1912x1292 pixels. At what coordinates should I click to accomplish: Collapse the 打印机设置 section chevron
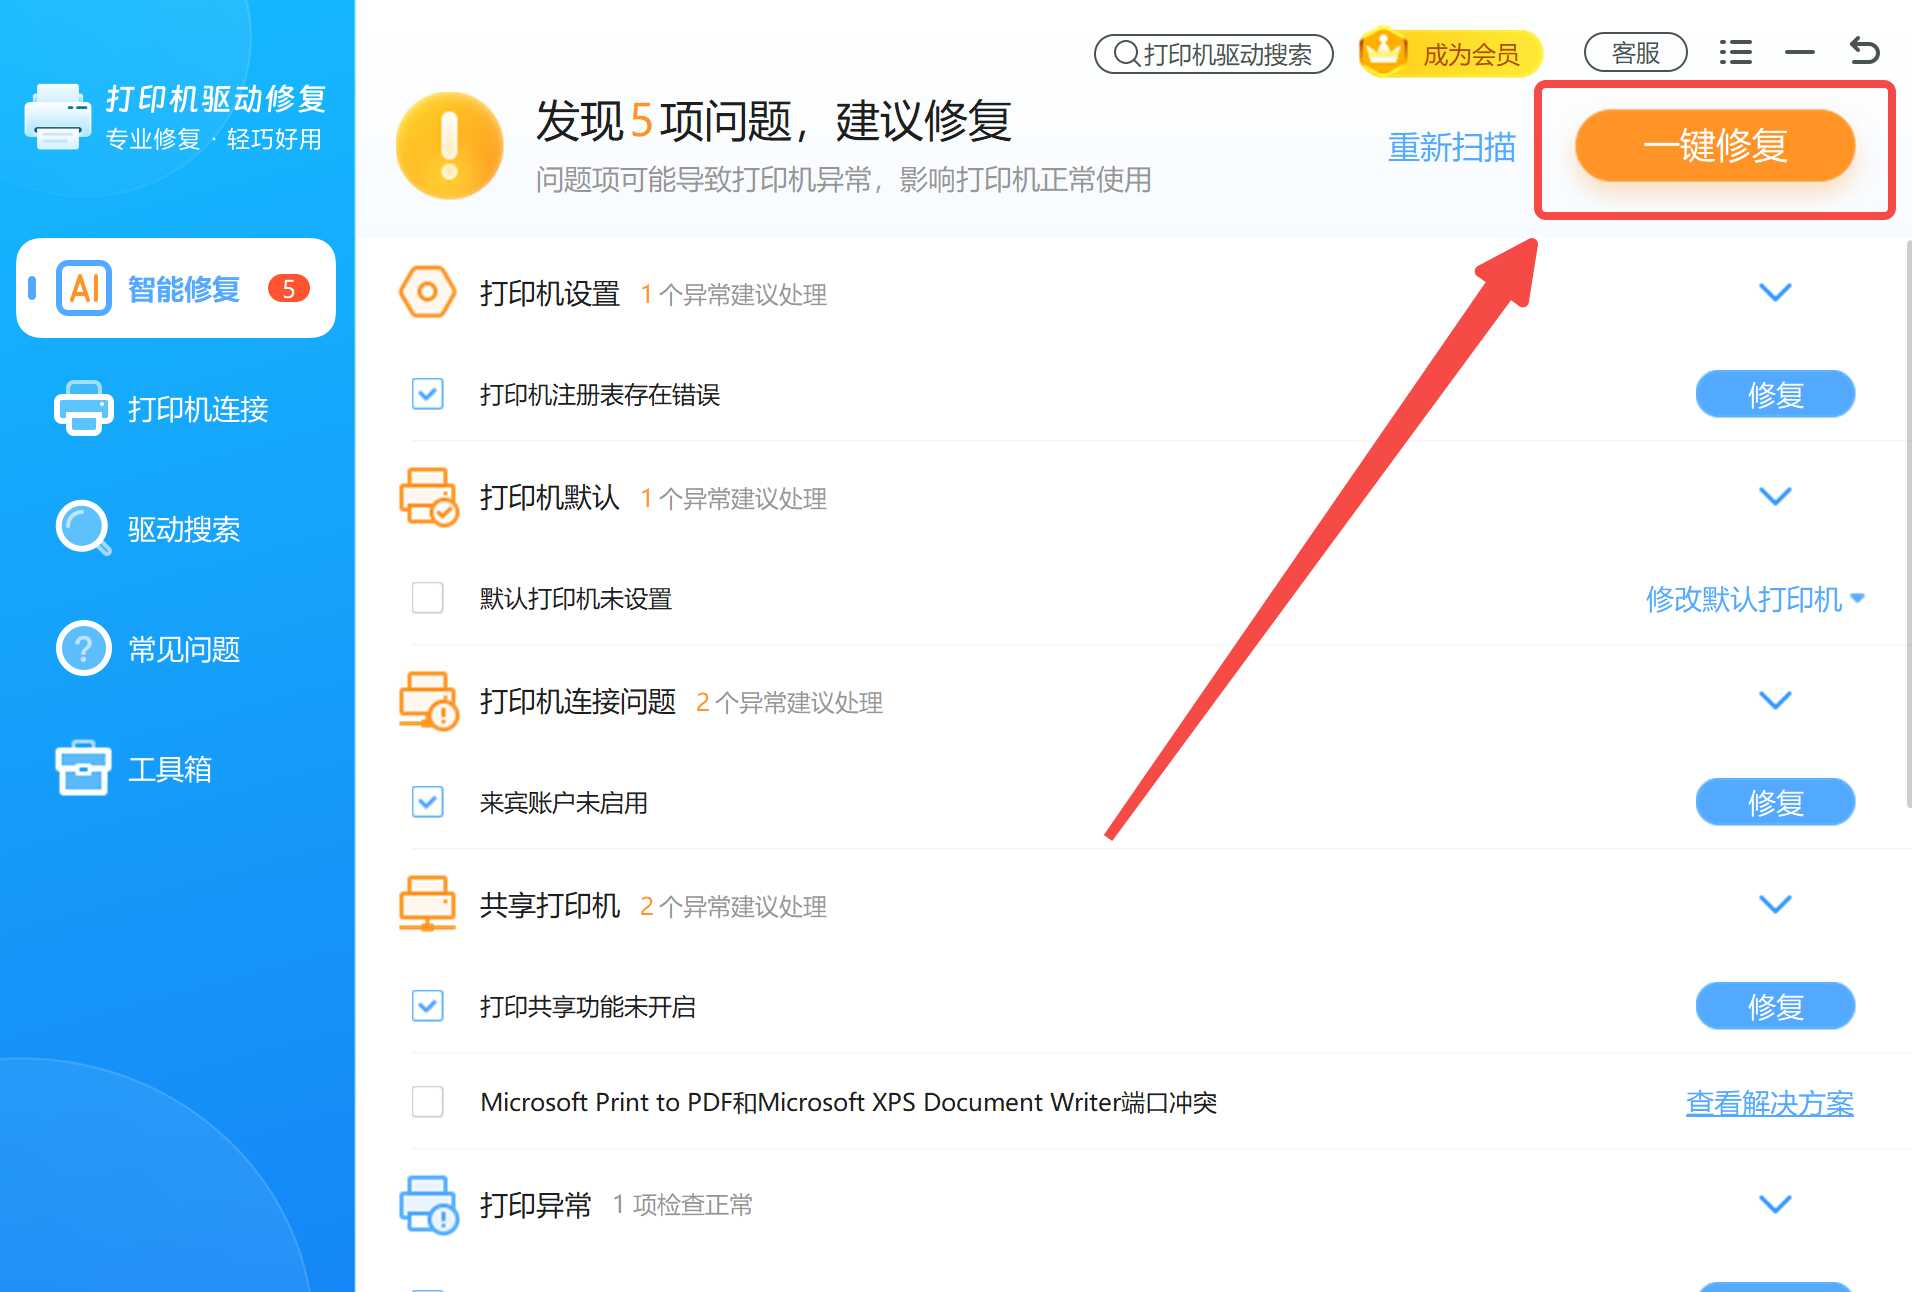click(x=1776, y=293)
